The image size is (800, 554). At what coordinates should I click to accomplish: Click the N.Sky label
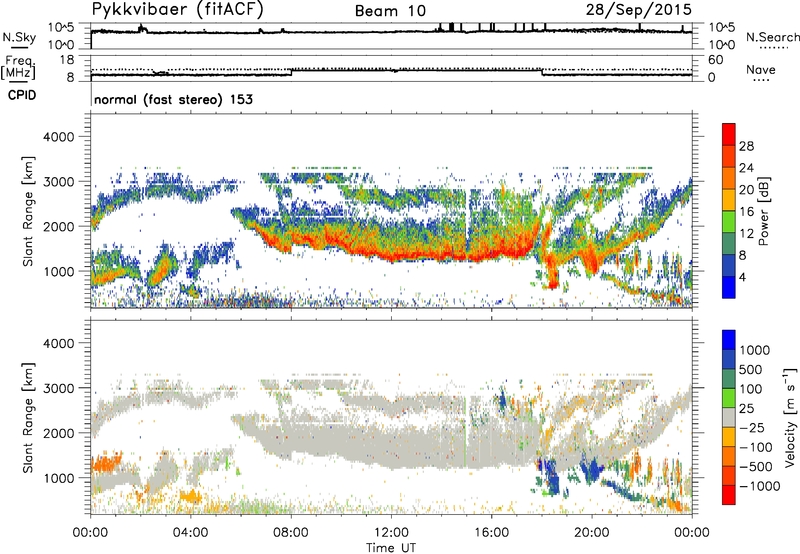[x=19, y=37]
